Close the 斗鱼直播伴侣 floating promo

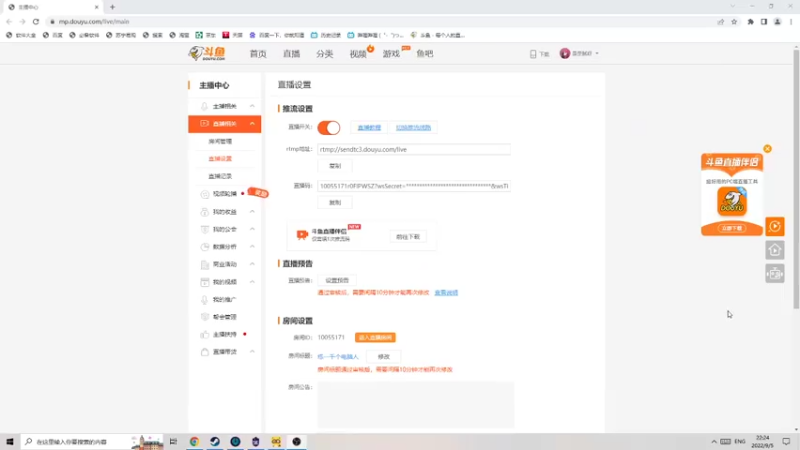tap(767, 149)
